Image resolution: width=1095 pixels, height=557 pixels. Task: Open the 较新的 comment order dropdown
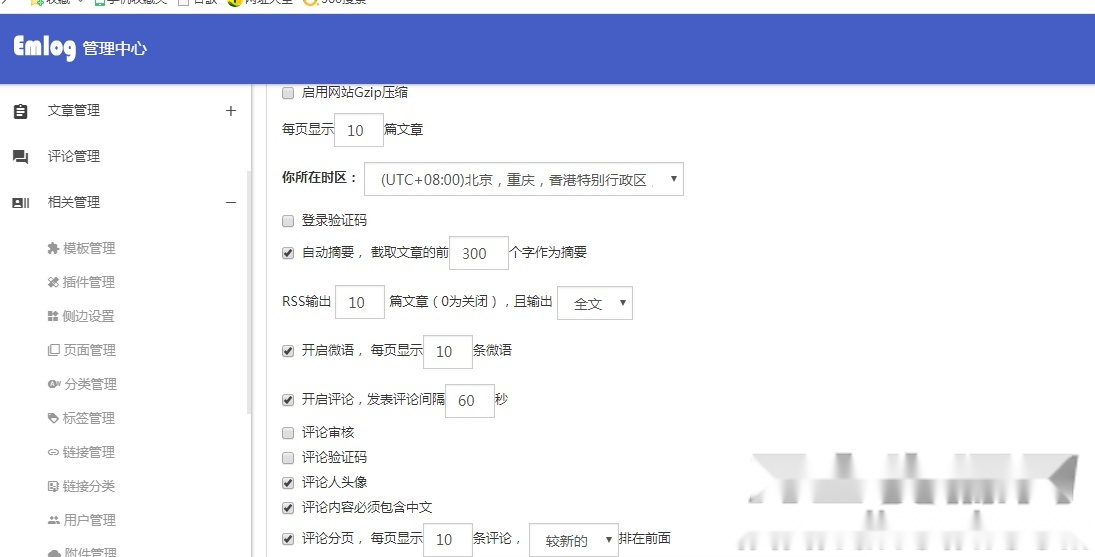point(574,540)
